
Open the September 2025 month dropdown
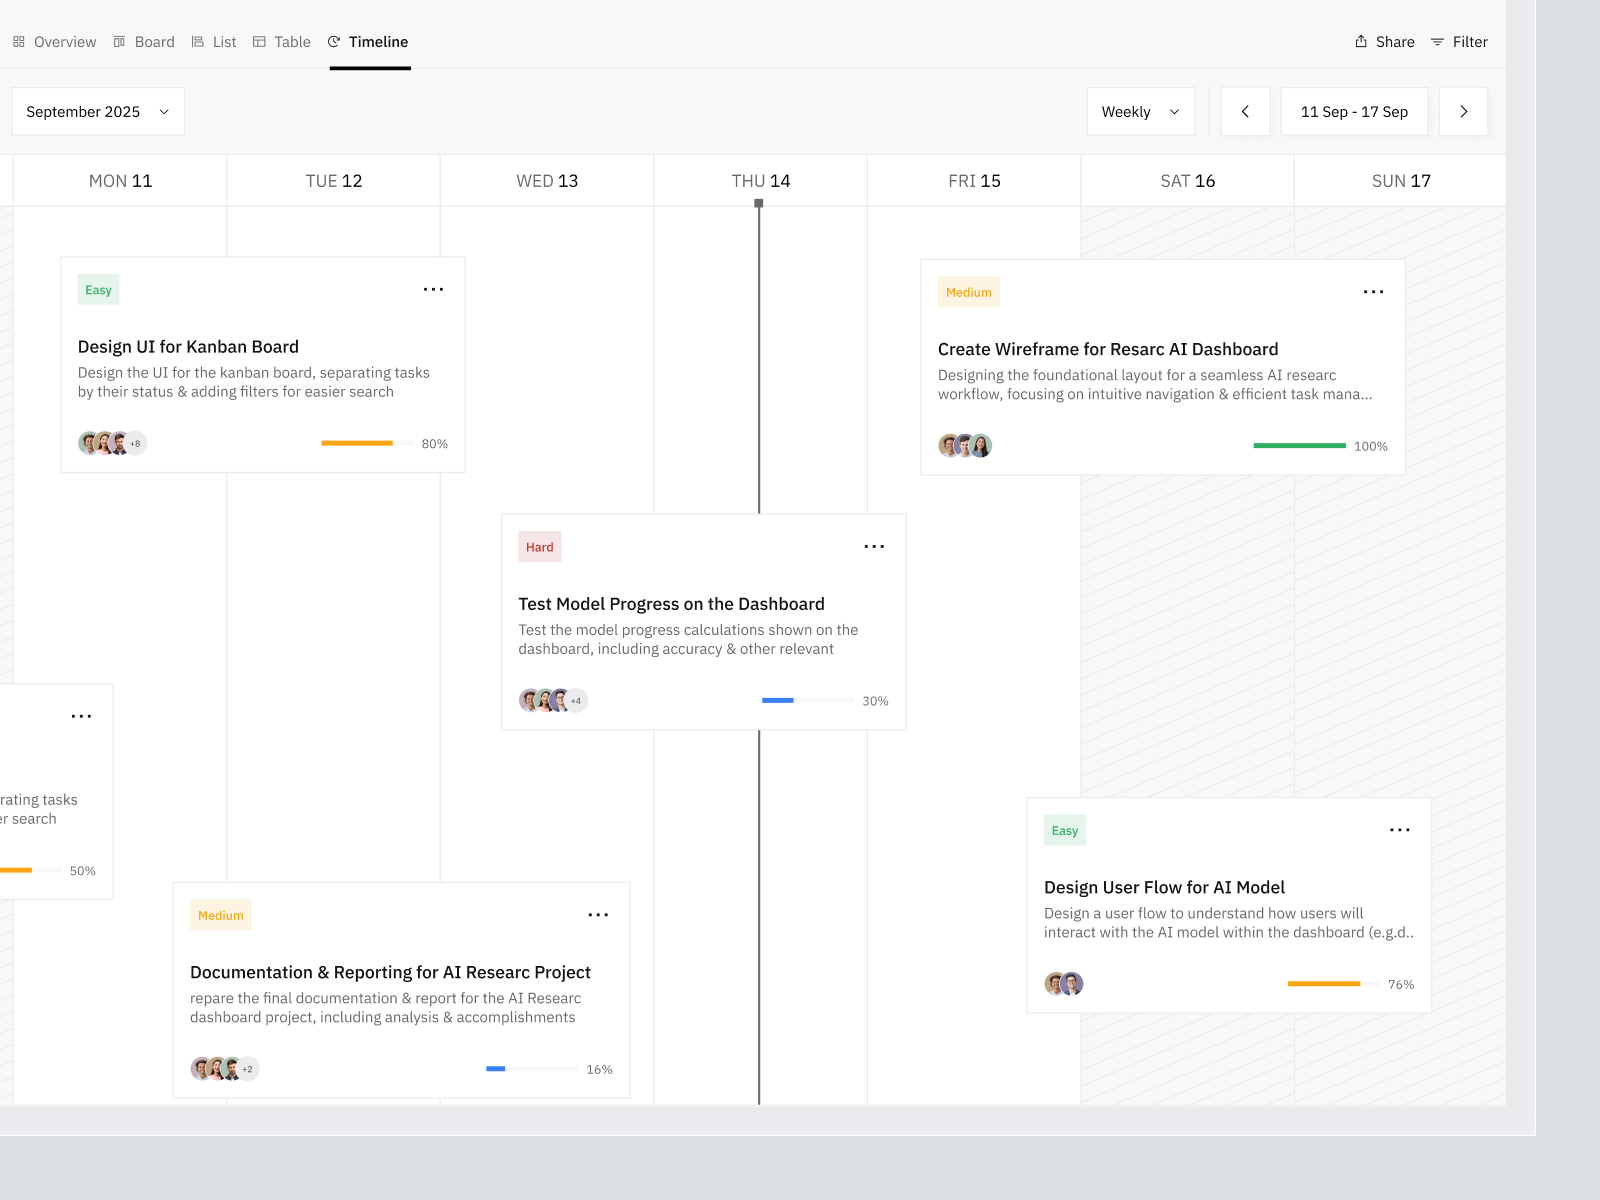tap(97, 111)
